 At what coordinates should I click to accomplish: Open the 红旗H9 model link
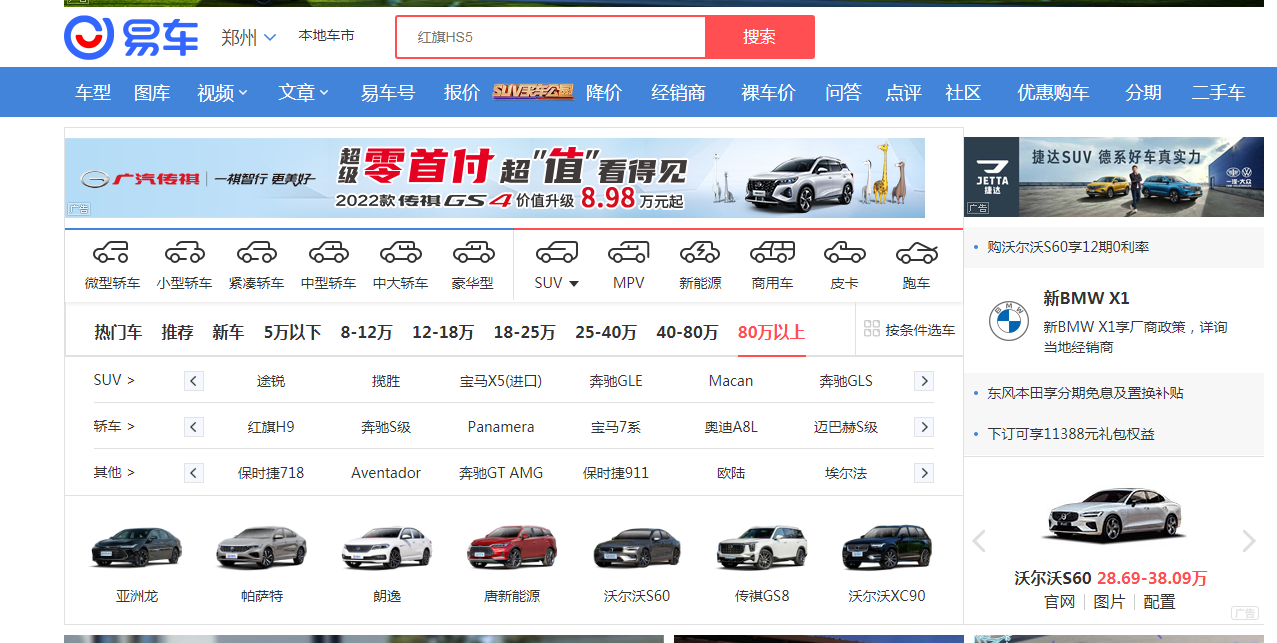pyautogui.click(x=271, y=427)
